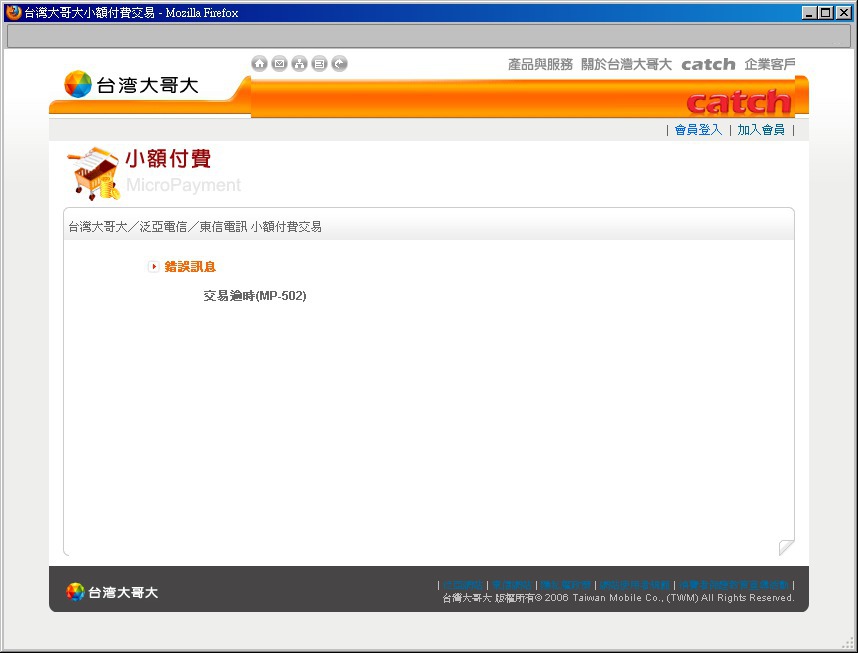Screen dimensions: 858x653
Task: Click the round list document icon
Action: point(320,63)
